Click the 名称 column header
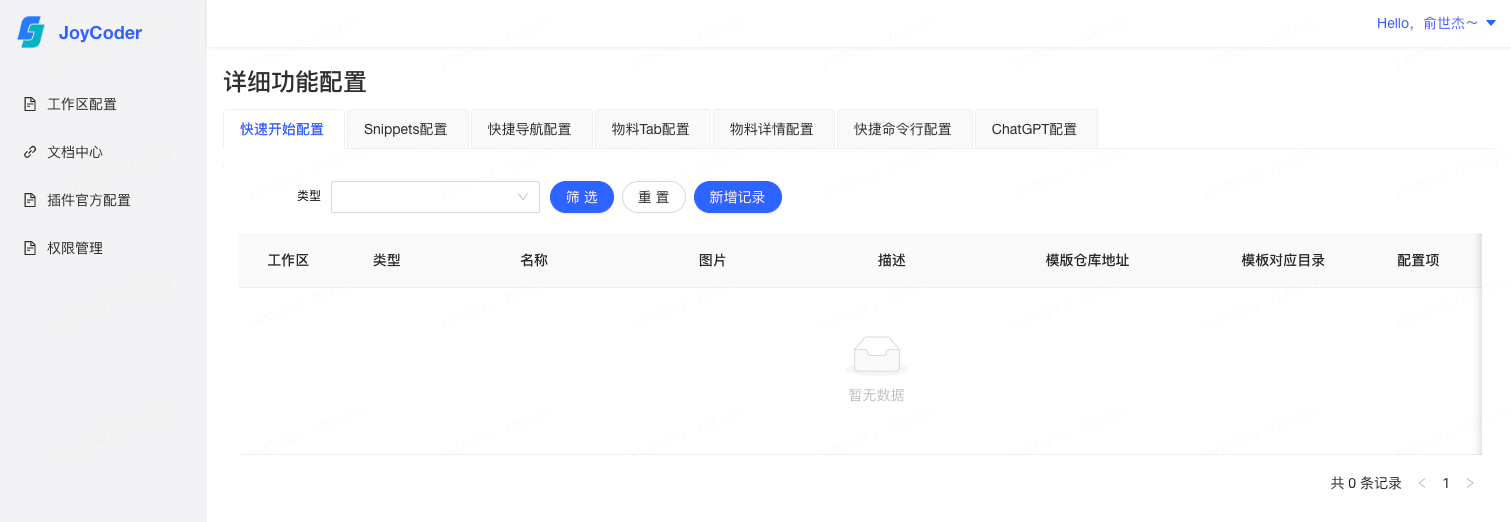Image resolution: width=1511 pixels, height=522 pixels. tap(534, 260)
